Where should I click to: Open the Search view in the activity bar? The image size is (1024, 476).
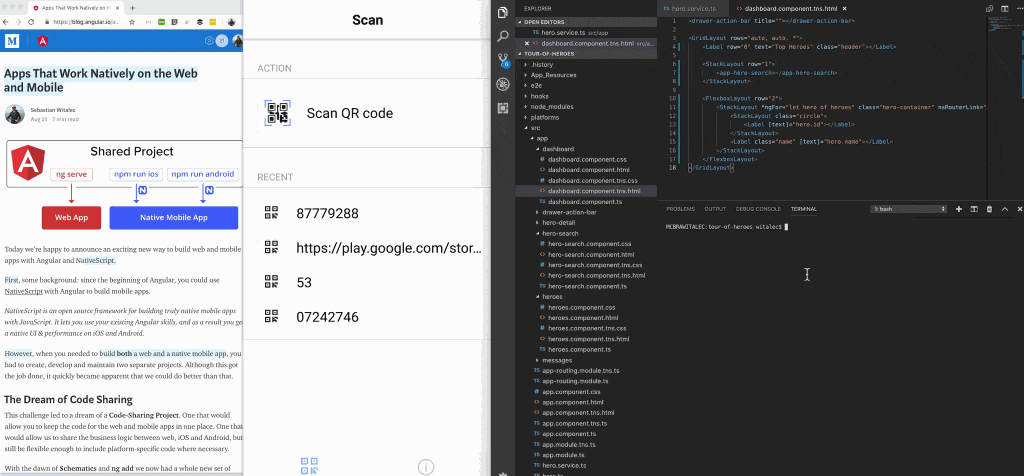coord(503,36)
